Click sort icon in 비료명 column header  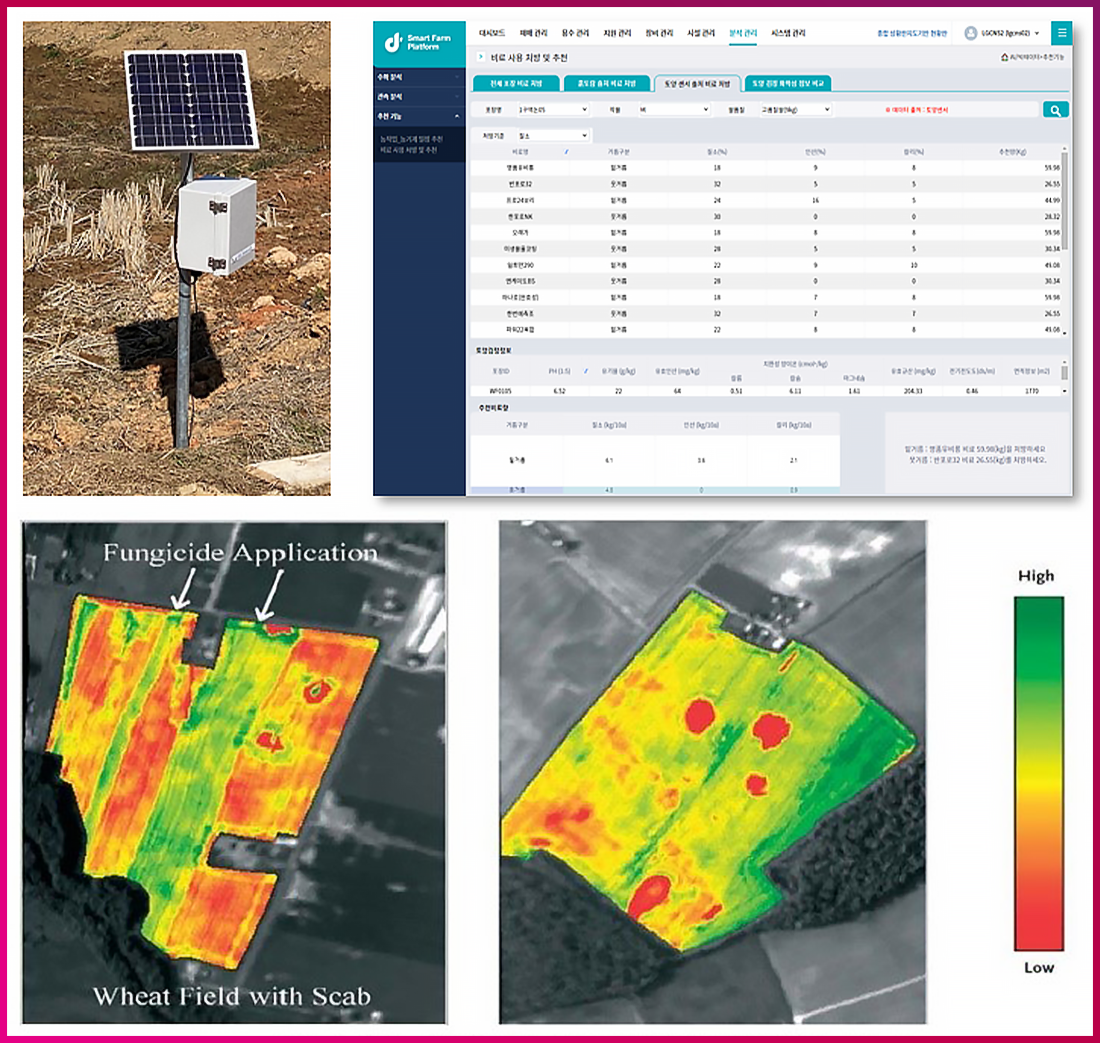[567, 151]
